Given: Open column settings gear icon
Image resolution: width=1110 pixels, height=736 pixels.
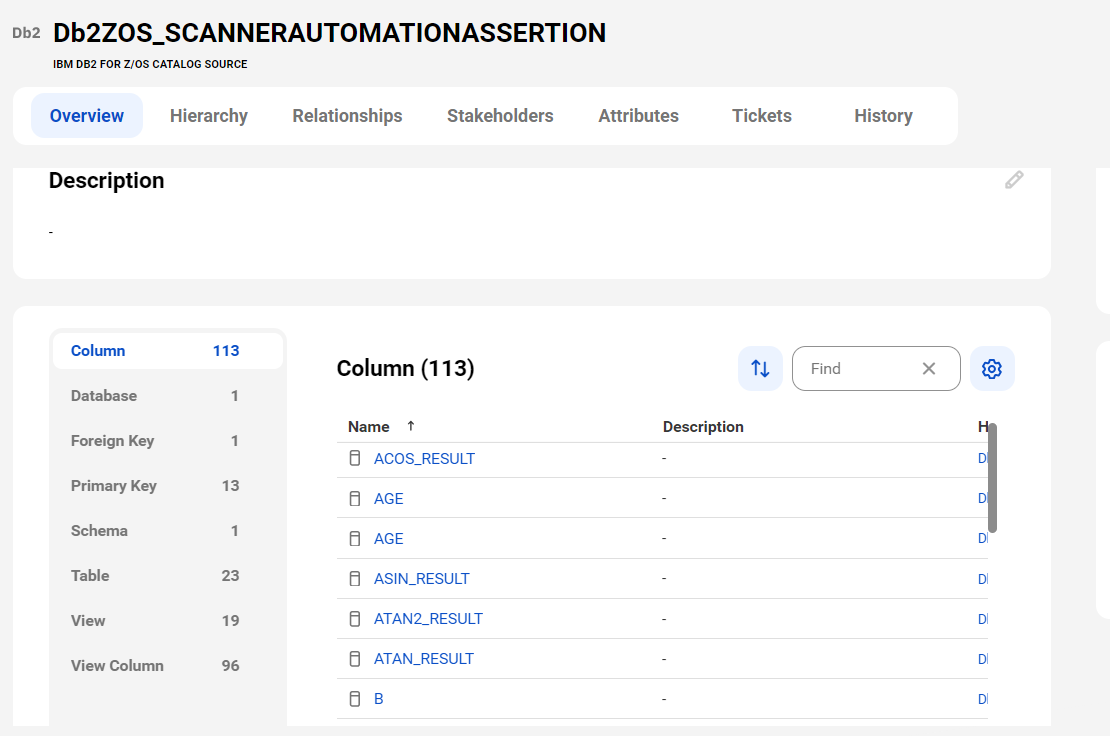Looking at the screenshot, I should tap(992, 369).
